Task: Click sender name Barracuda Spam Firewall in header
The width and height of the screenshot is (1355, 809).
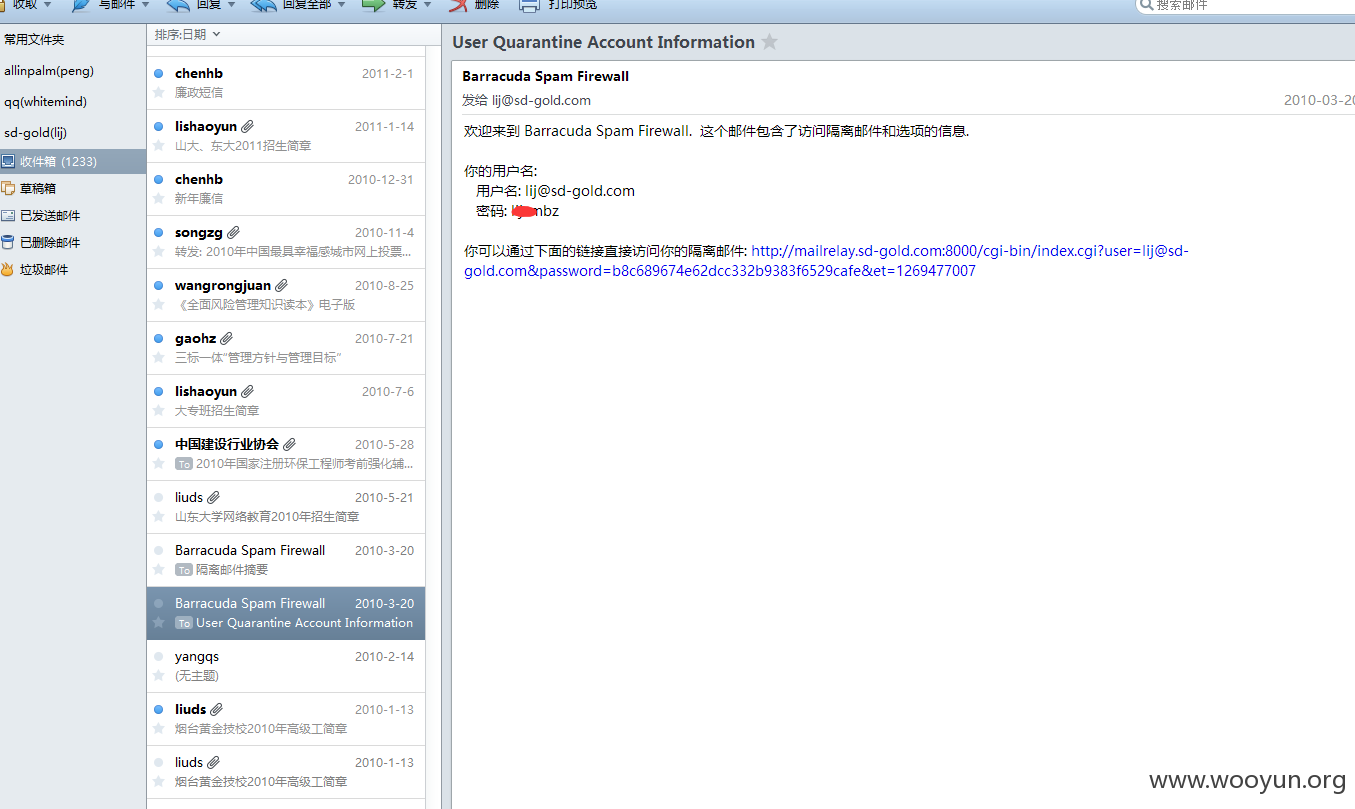Action: [545, 76]
